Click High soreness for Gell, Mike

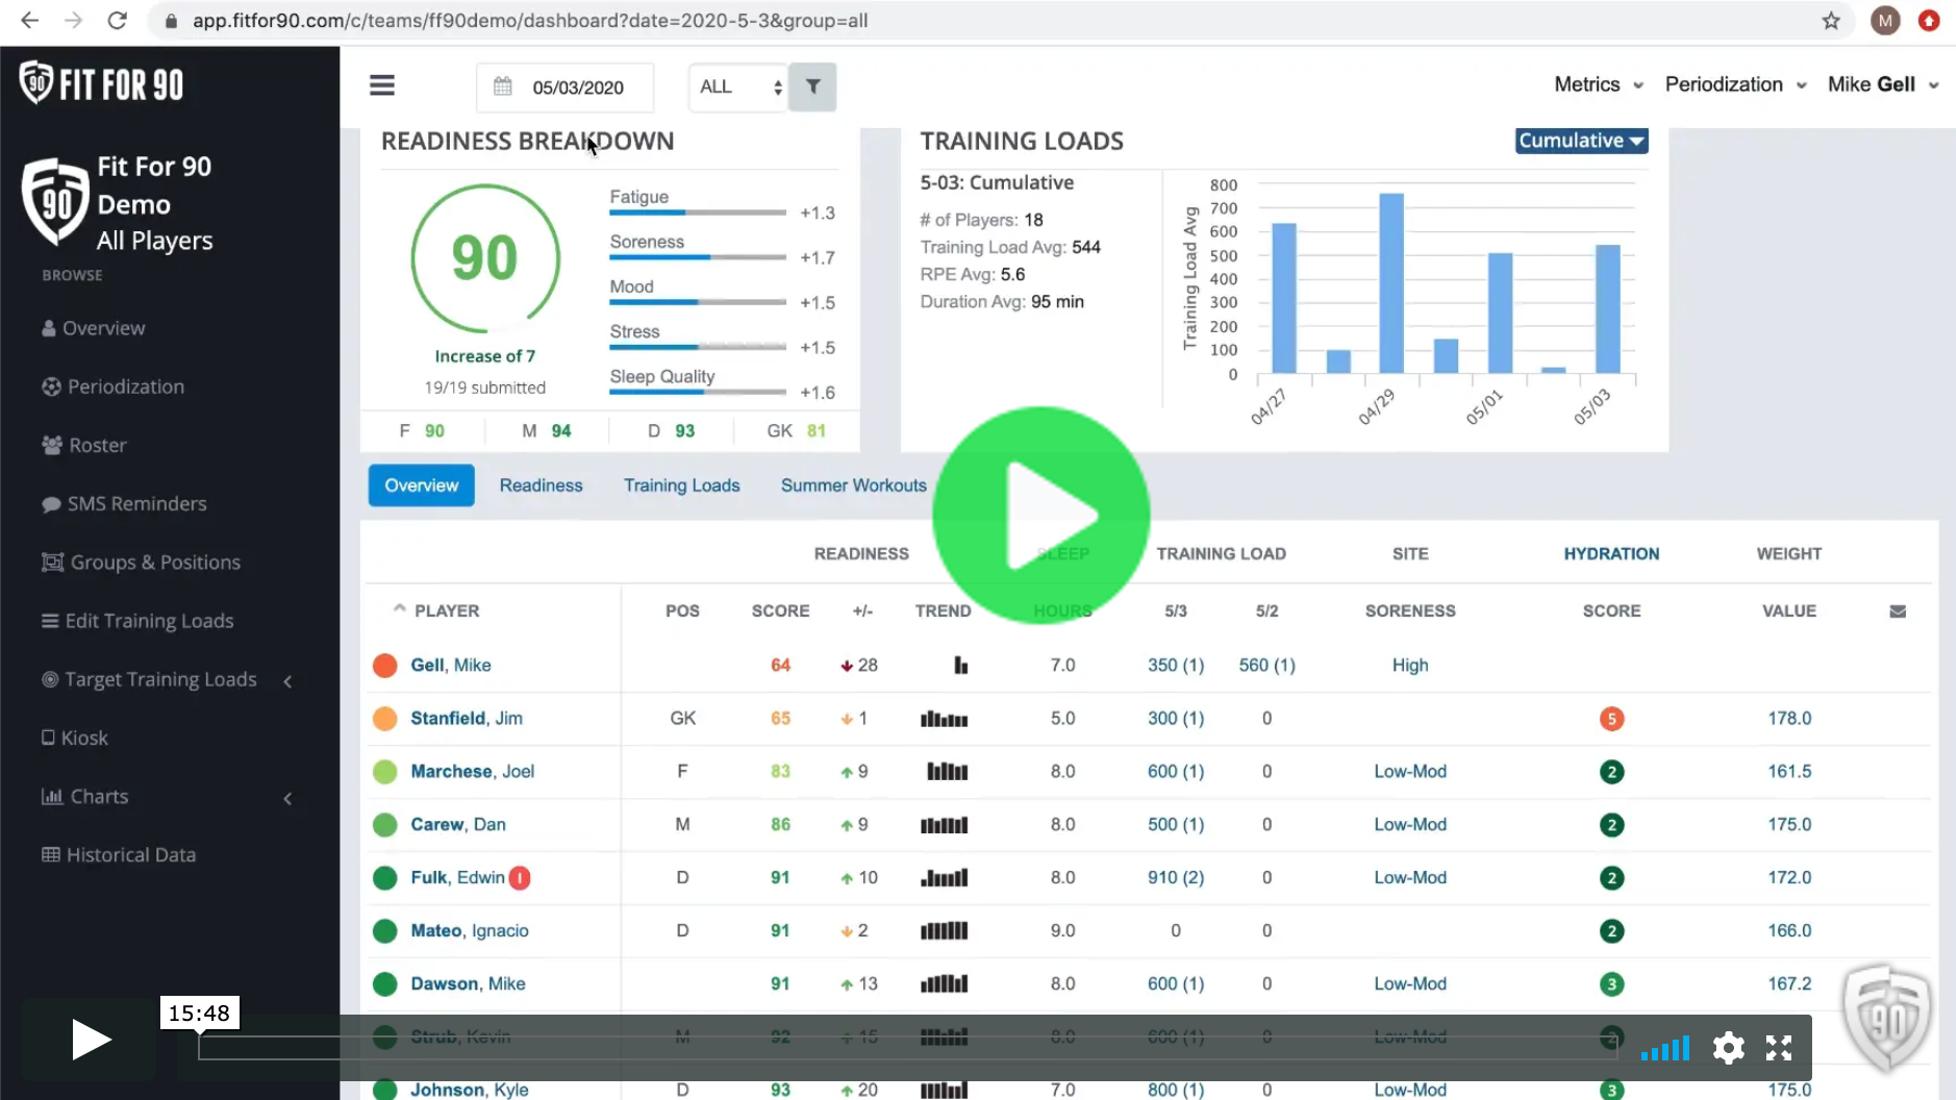[1410, 666]
